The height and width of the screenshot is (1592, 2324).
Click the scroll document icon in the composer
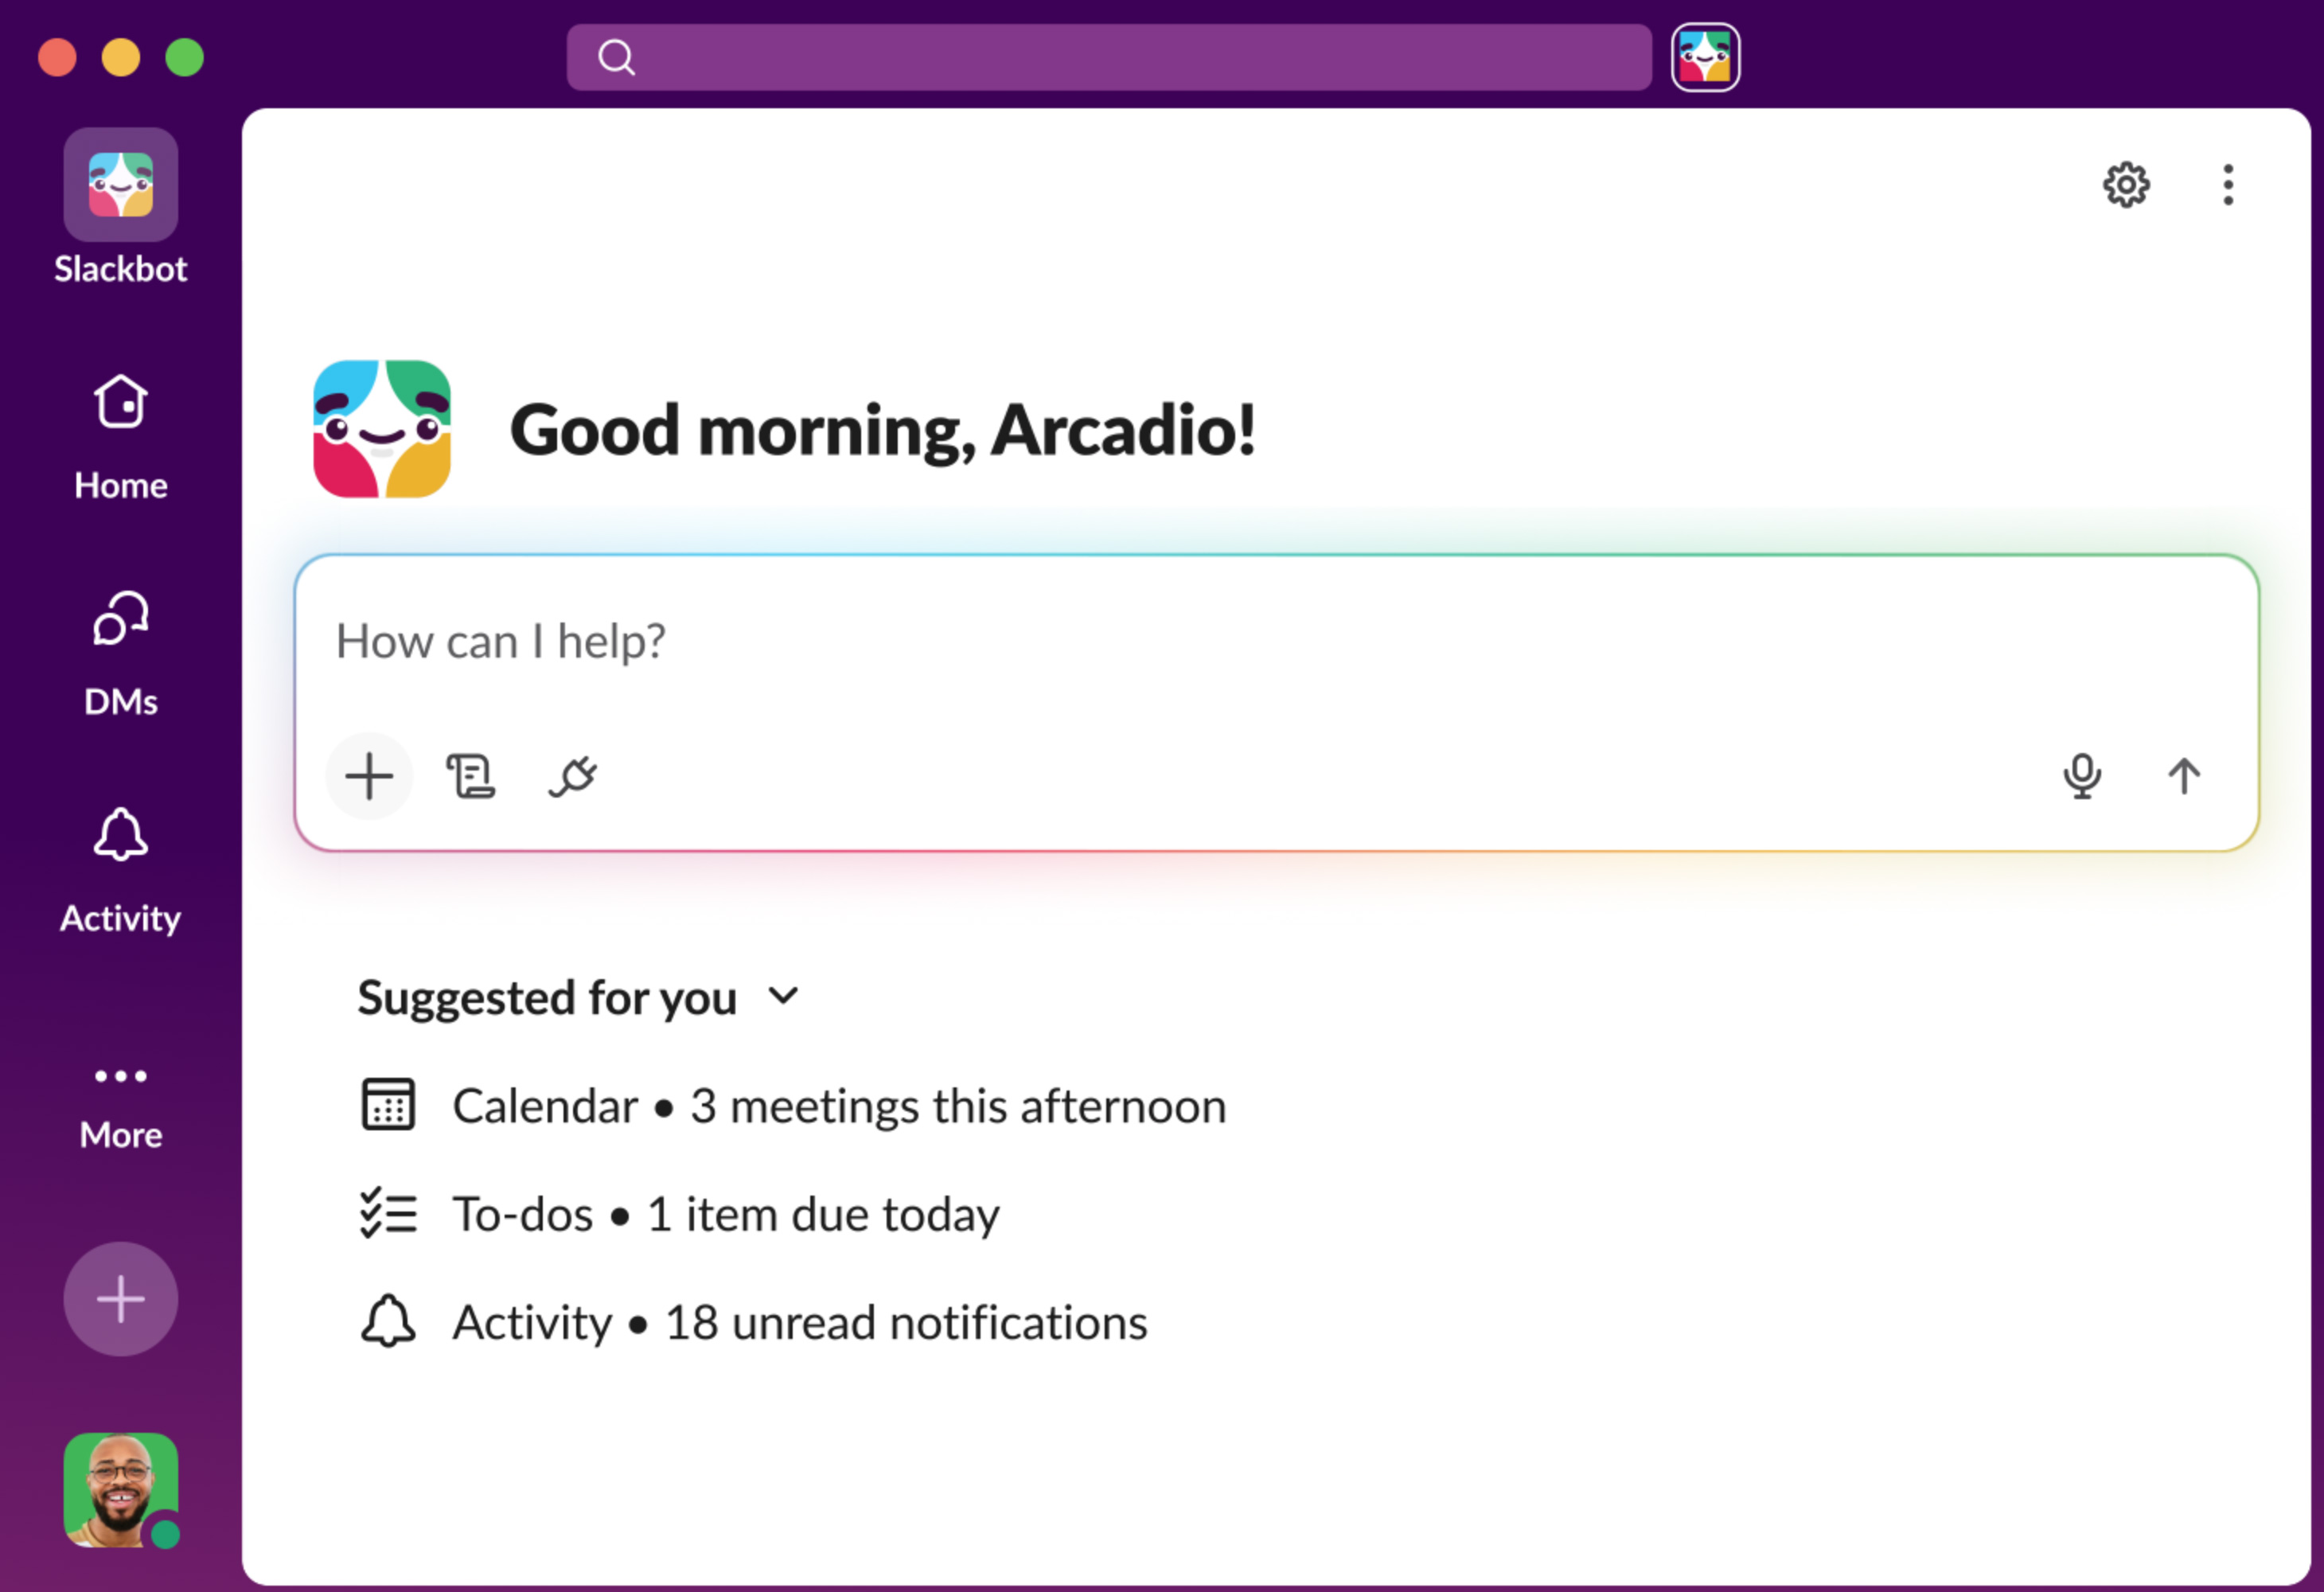(x=470, y=776)
